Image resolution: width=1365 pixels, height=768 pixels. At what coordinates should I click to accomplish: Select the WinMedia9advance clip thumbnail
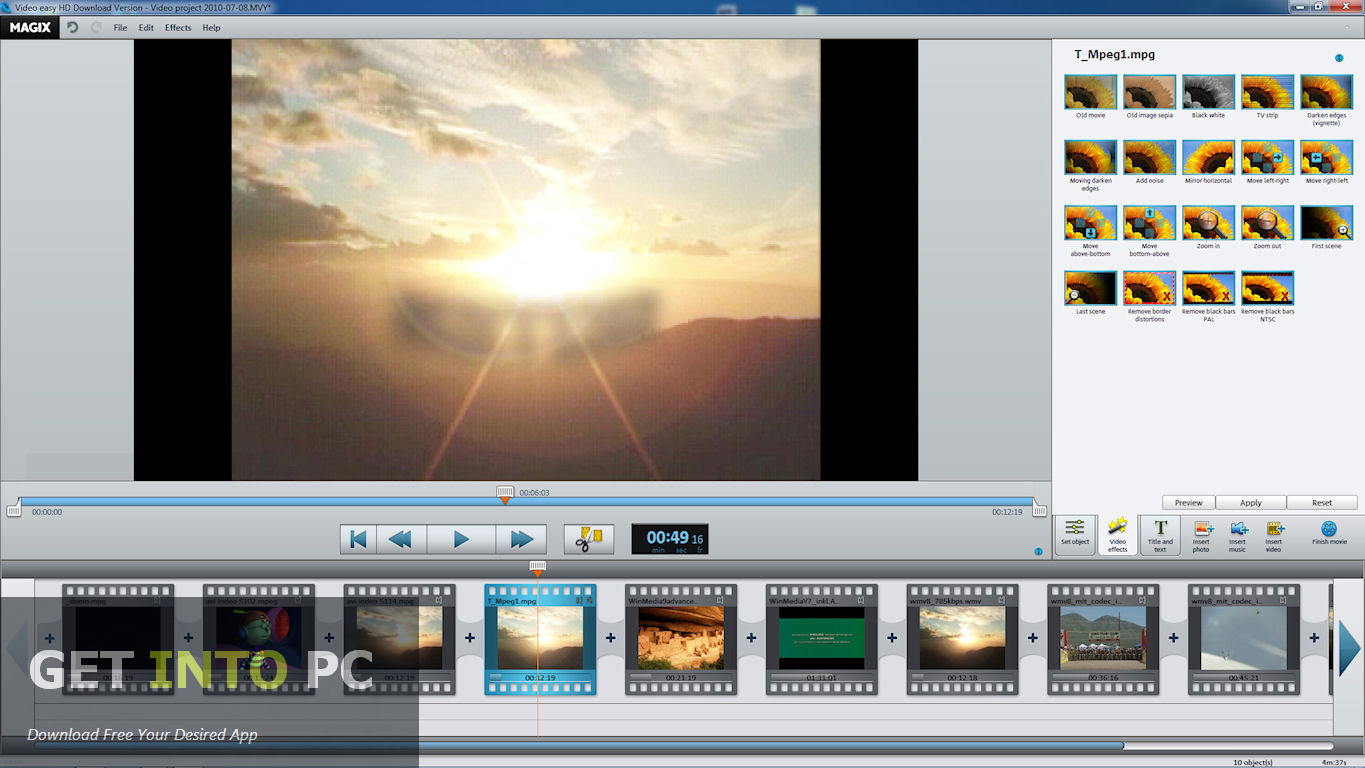tap(681, 637)
